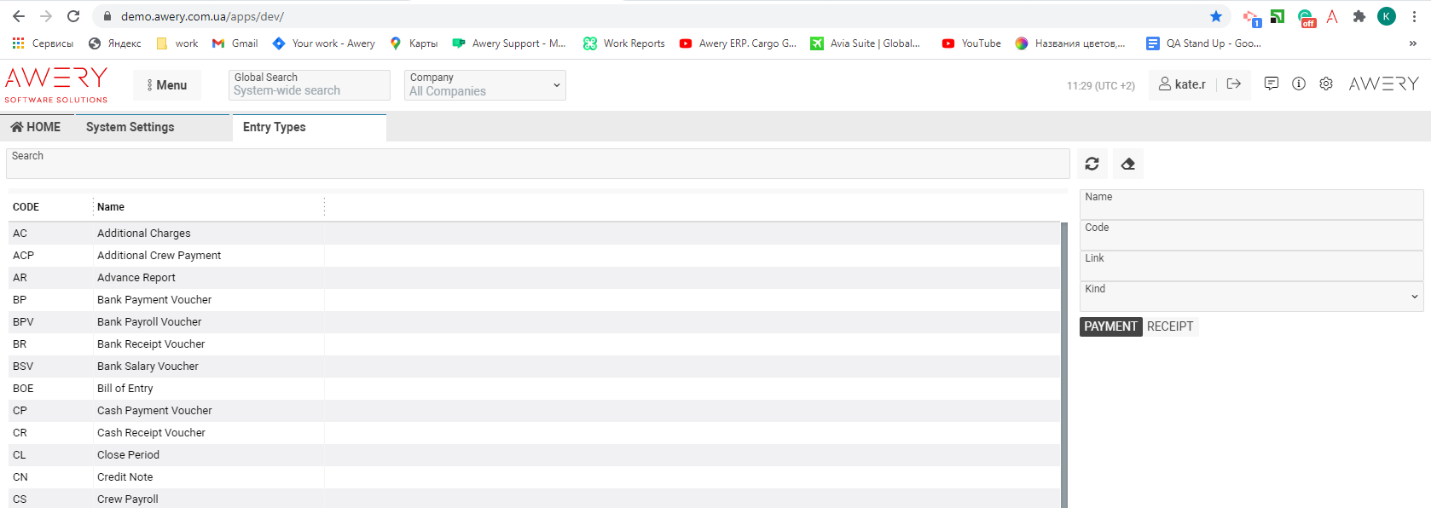Click the refresh icon beside search bar
The height and width of the screenshot is (508, 1431).
click(x=1092, y=164)
